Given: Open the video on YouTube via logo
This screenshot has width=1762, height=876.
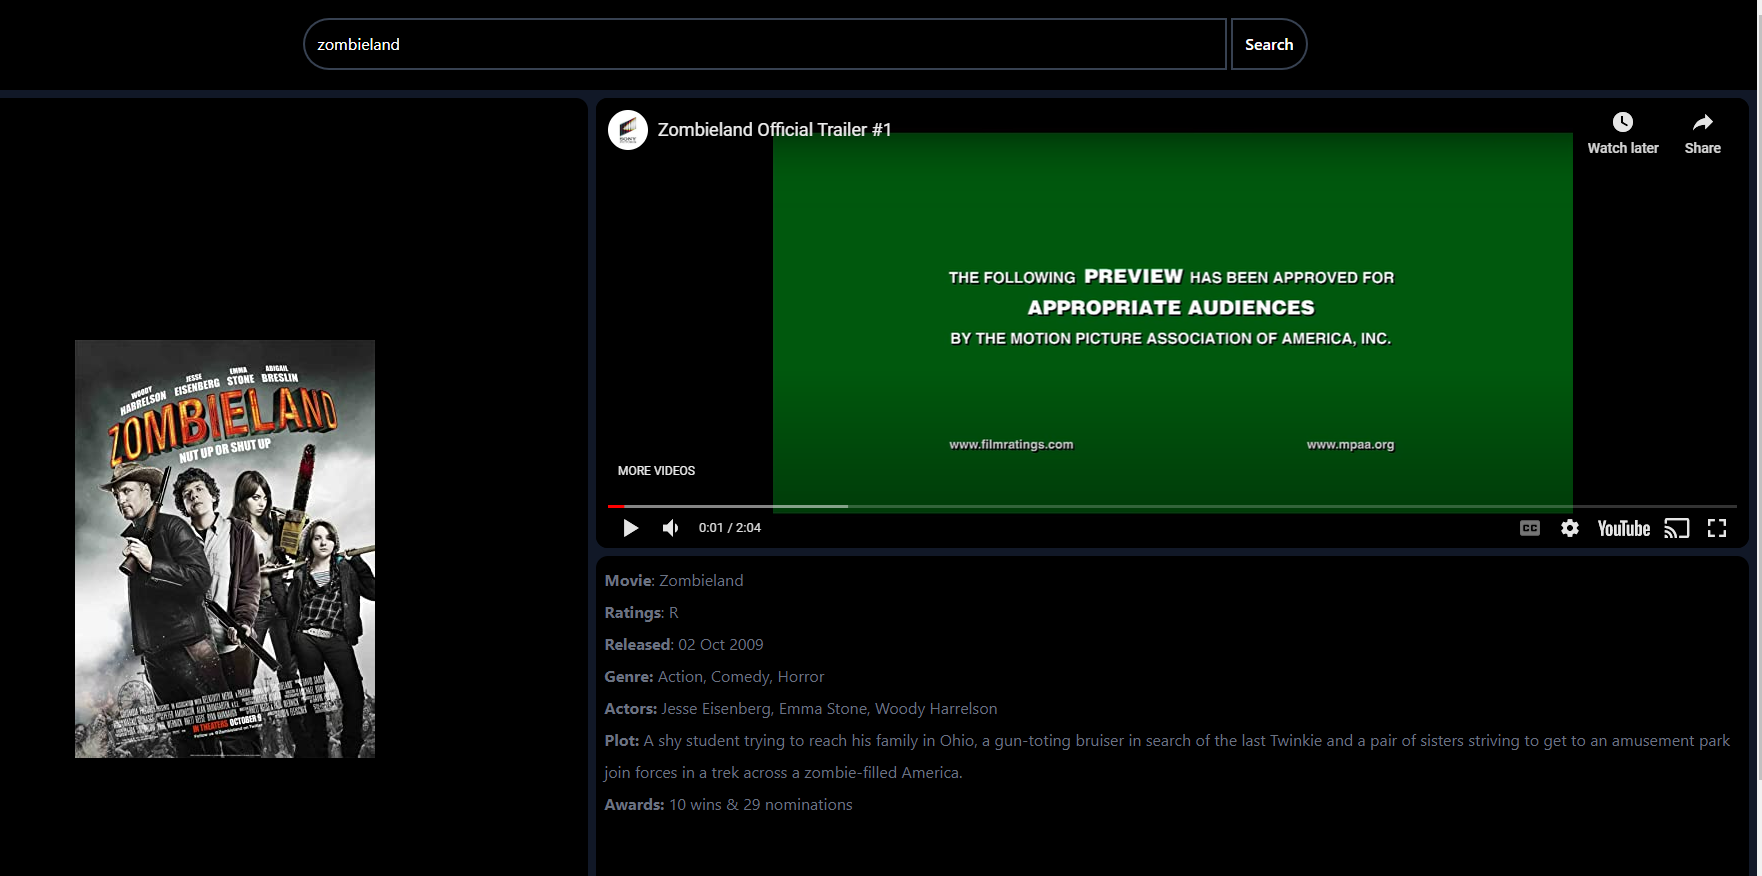Looking at the screenshot, I should pyautogui.click(x=1623, y=528).
